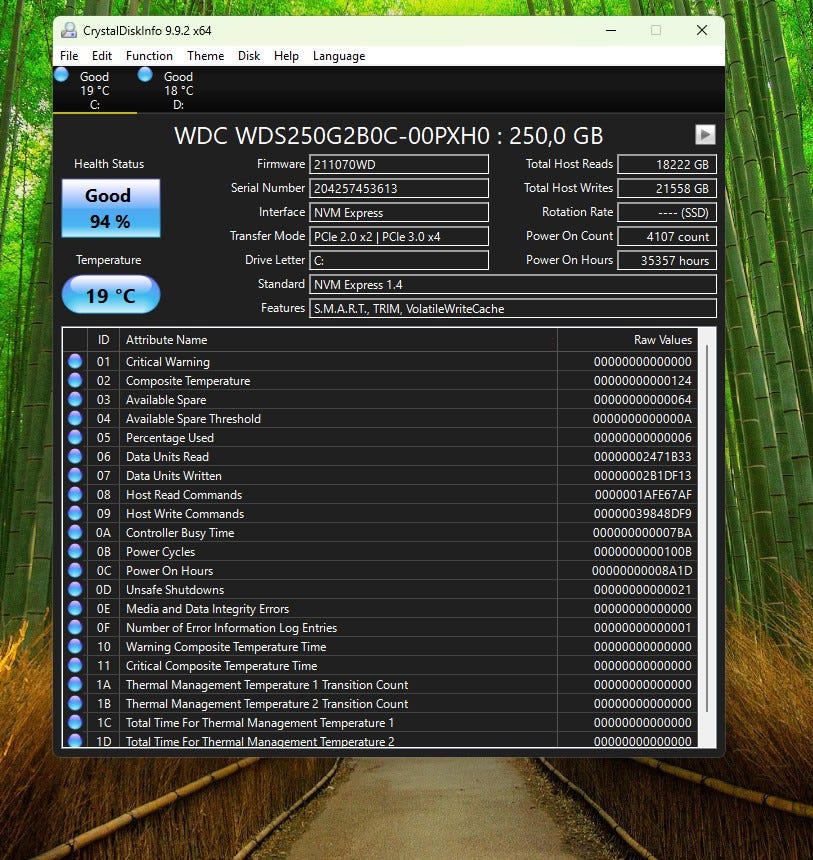Click the status icon beside Available Spare Threshold
Image resolution: width=813 pixels, height=860 pixels.
point(75,418)
